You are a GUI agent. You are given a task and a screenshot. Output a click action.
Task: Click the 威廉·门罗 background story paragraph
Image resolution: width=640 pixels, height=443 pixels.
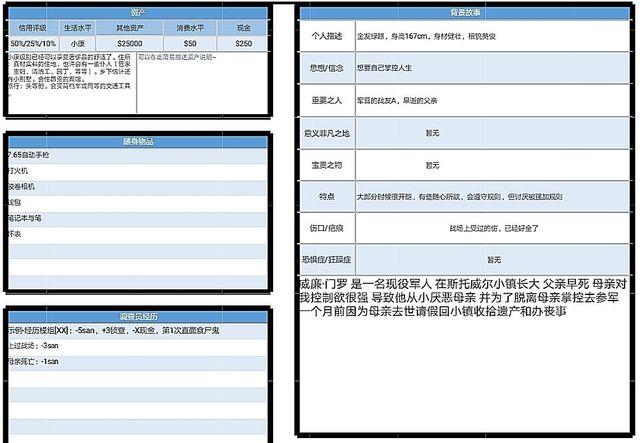click(x=464, y=297)
